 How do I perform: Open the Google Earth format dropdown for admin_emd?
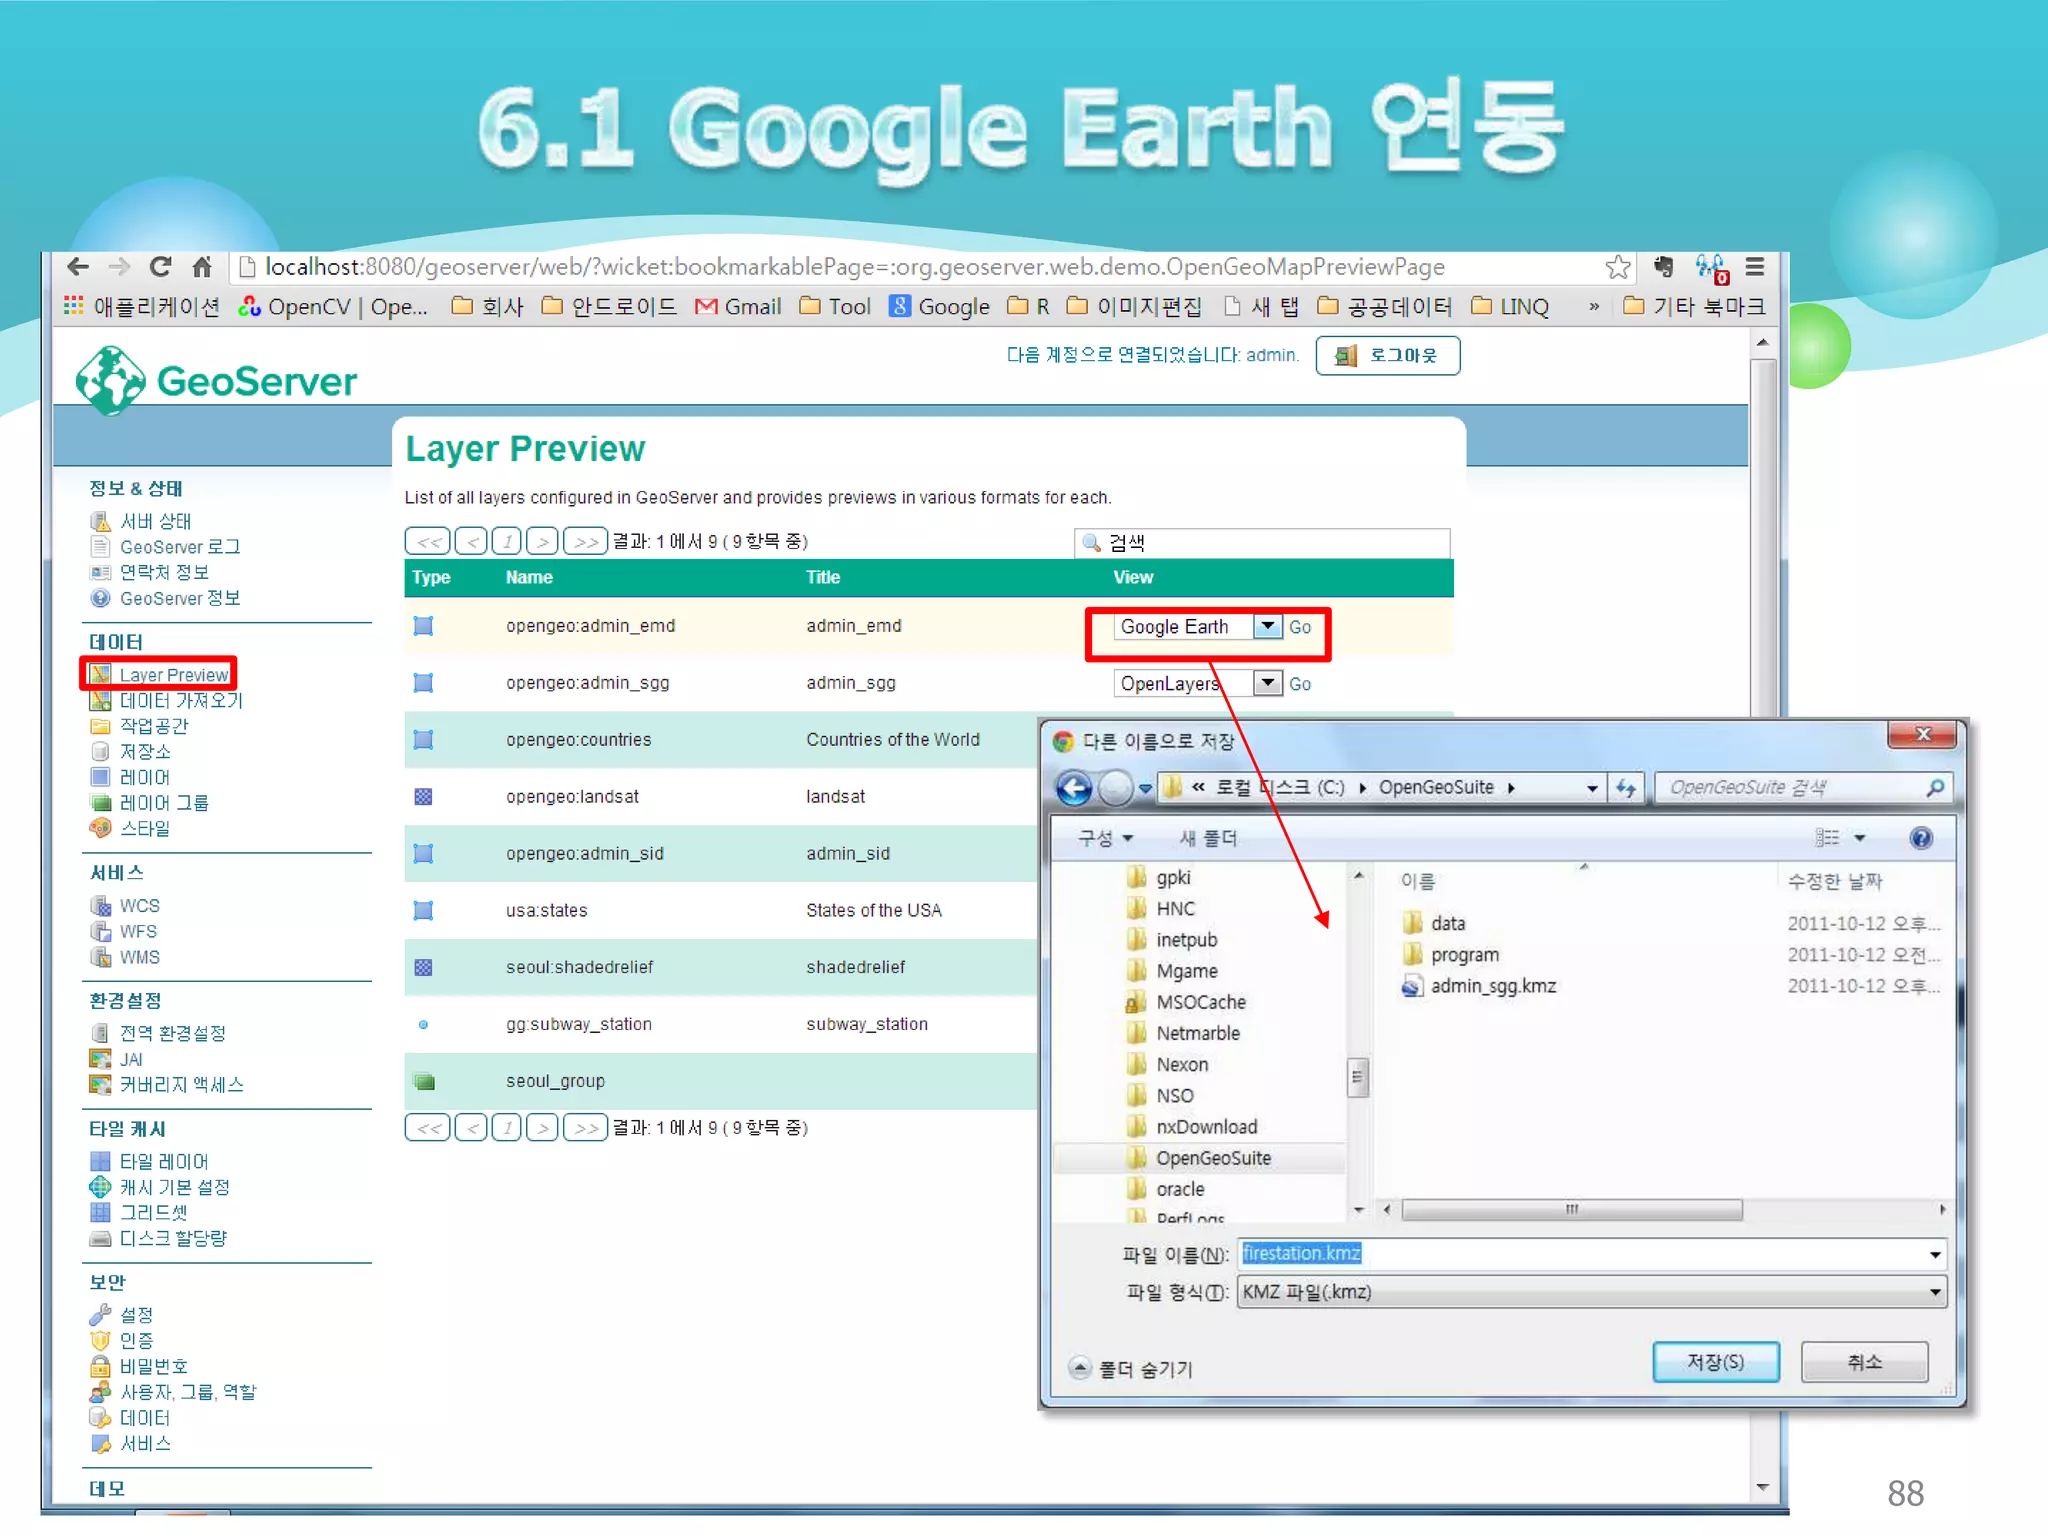click(x=1267, y=626)
